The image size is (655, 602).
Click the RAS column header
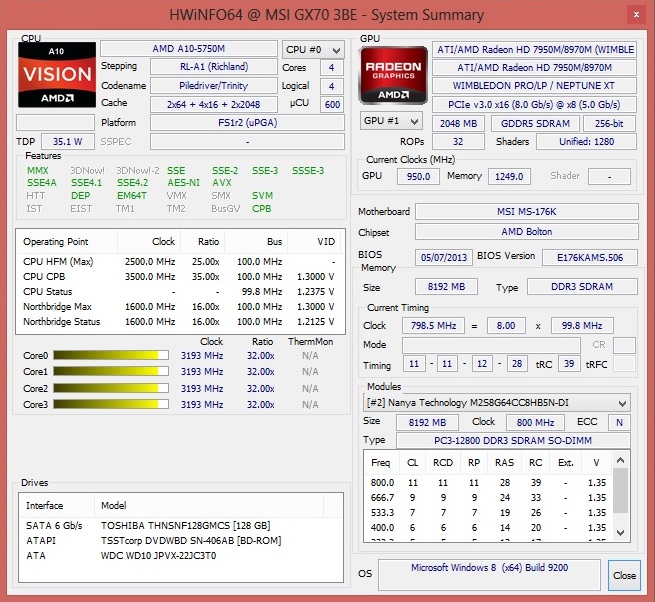pyautogui.click(x=505, y=463)
